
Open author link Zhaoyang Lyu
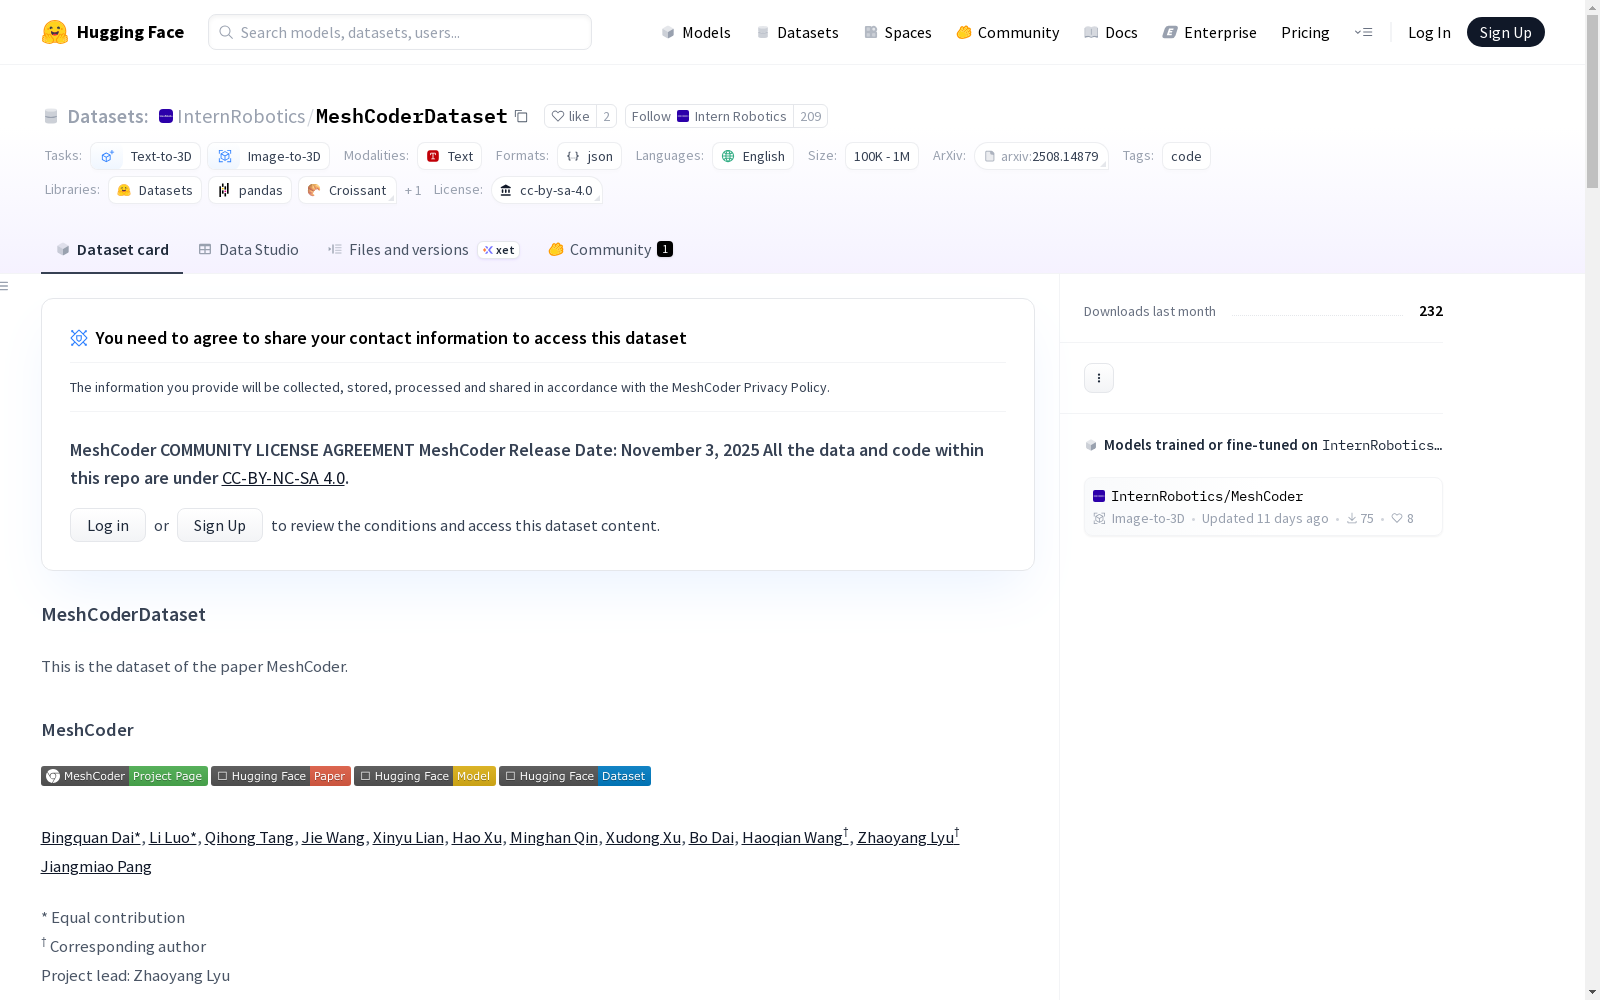click(x=908, y=838)
